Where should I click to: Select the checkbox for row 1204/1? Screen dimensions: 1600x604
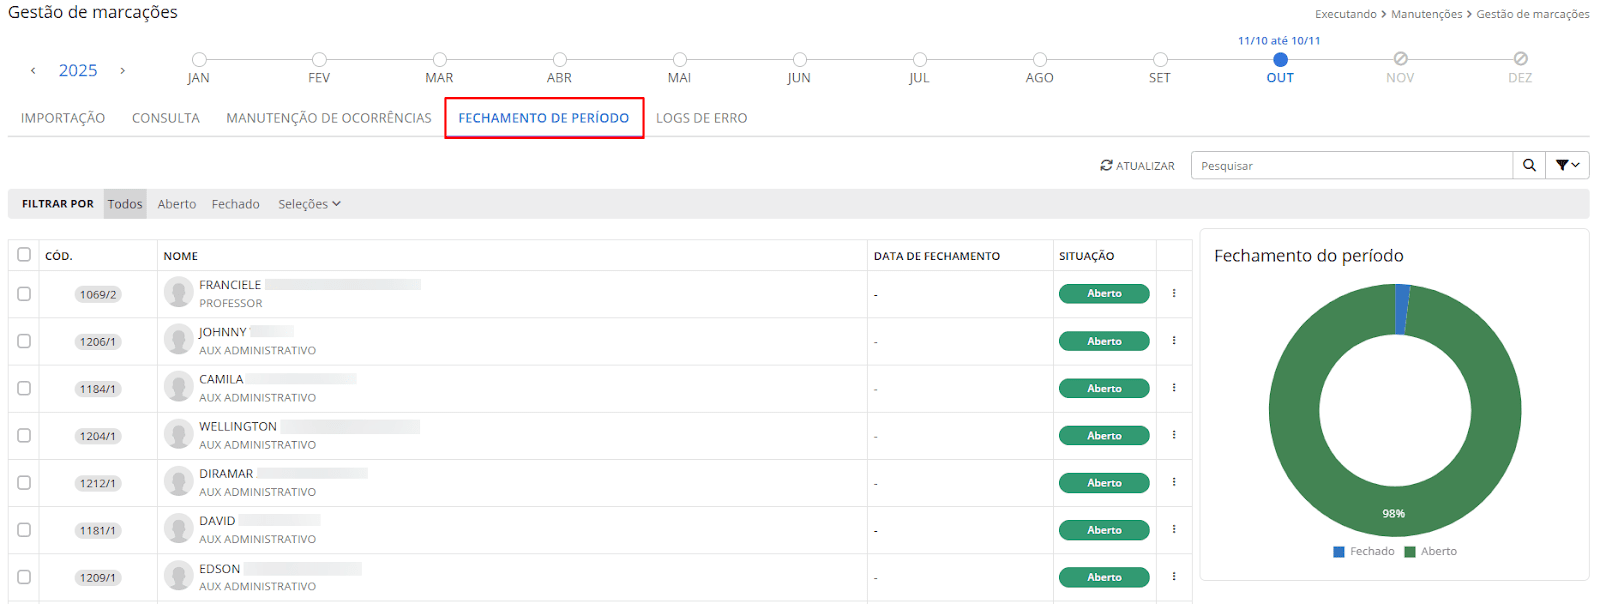pyautogui.click(x=24, y=436)
